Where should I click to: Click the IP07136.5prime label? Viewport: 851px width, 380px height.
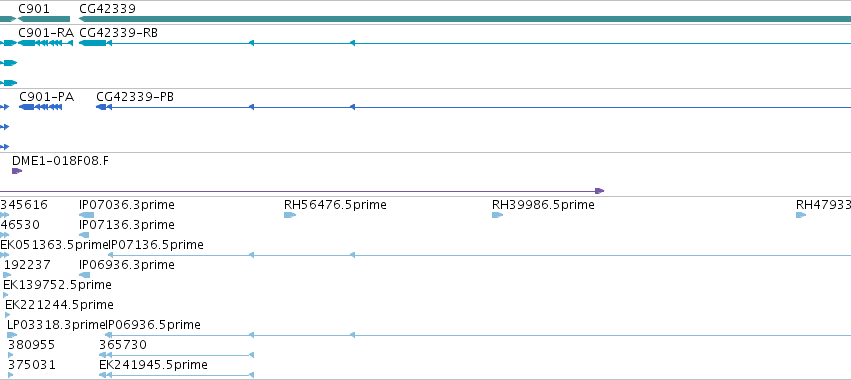pyautogui.click(x=155, y=245)
